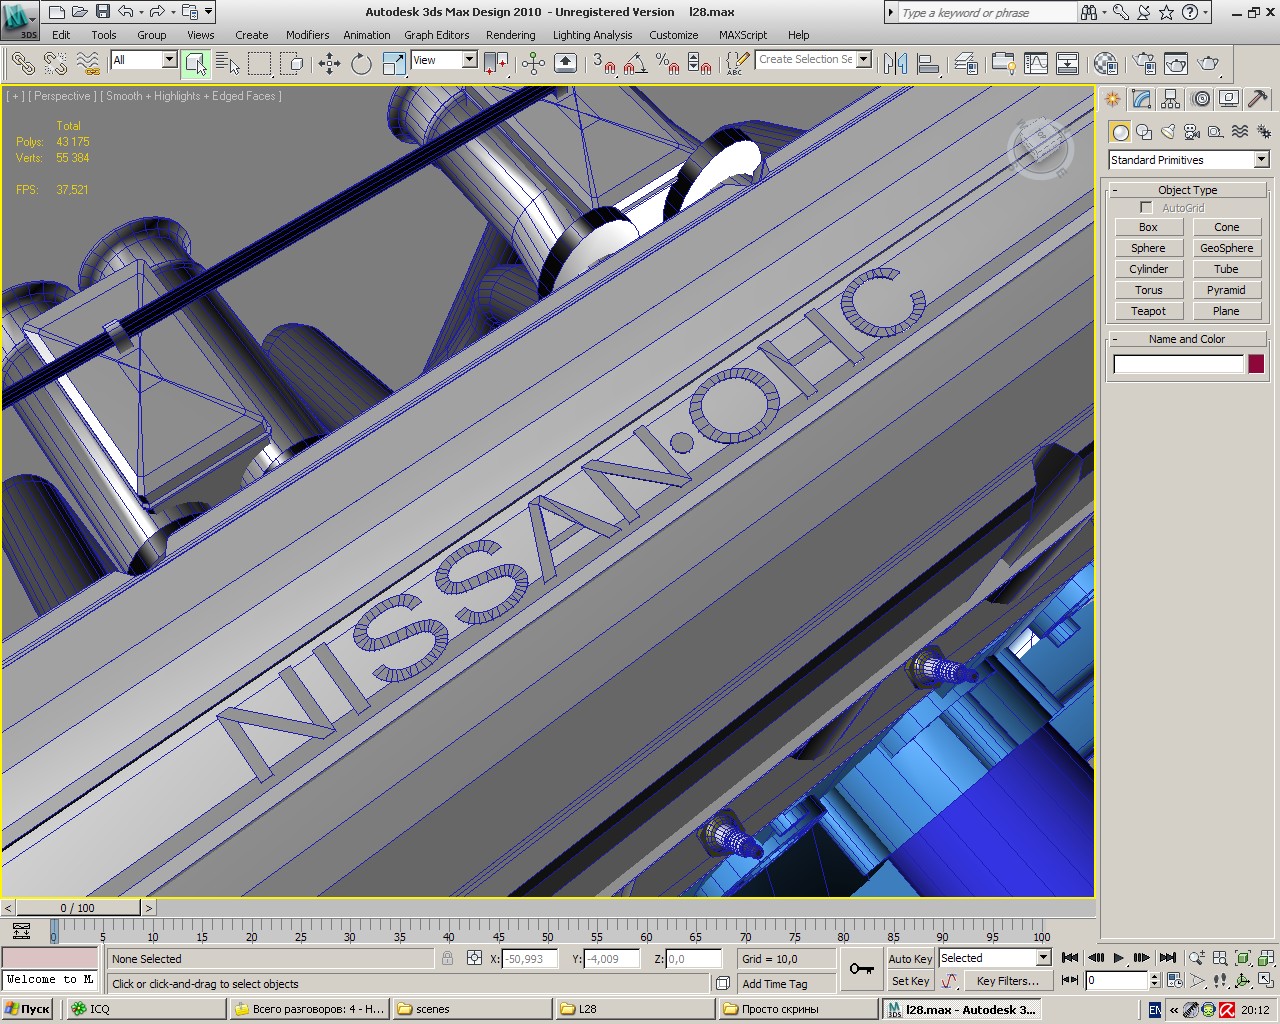Open the Time Configuration dialog

1174,981
